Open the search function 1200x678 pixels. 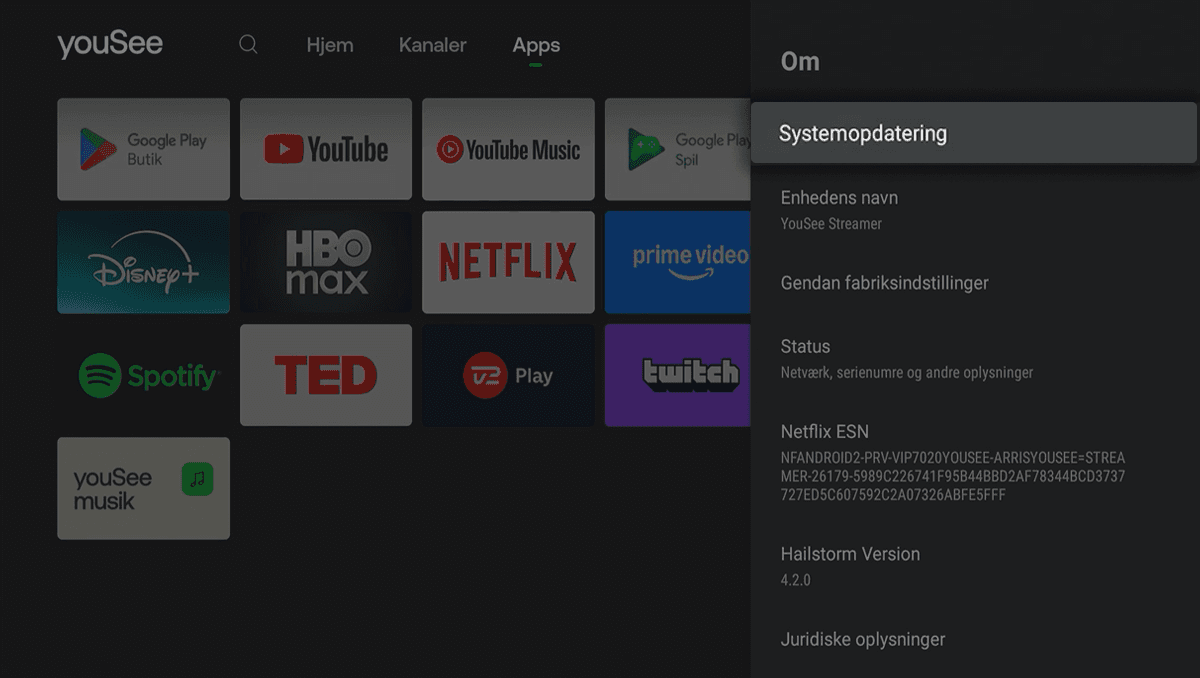coord(248,45)
